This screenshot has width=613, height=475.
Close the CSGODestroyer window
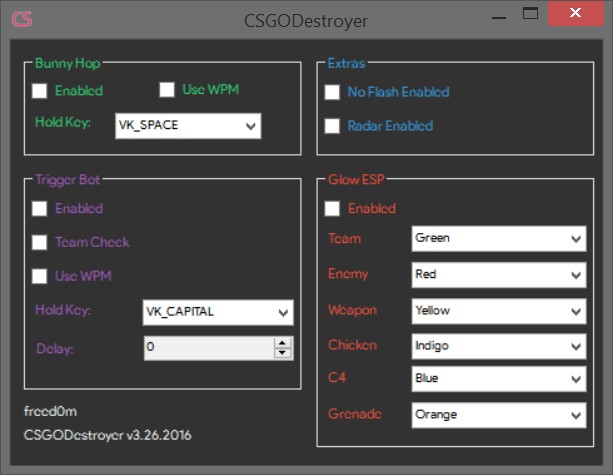coord(575,13)
